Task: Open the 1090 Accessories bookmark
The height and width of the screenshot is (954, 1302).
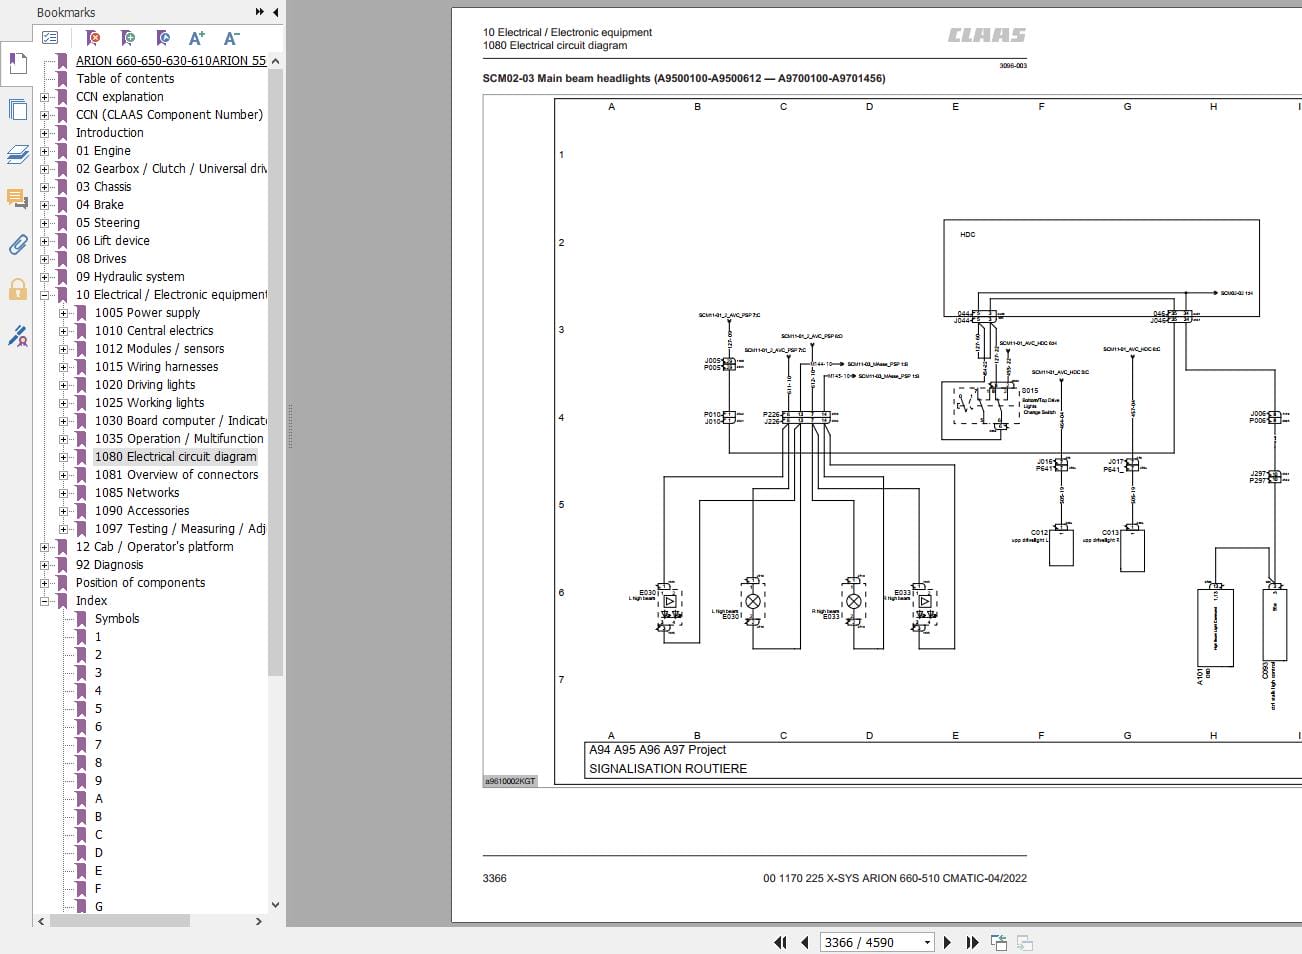Action: coord(142,511)
